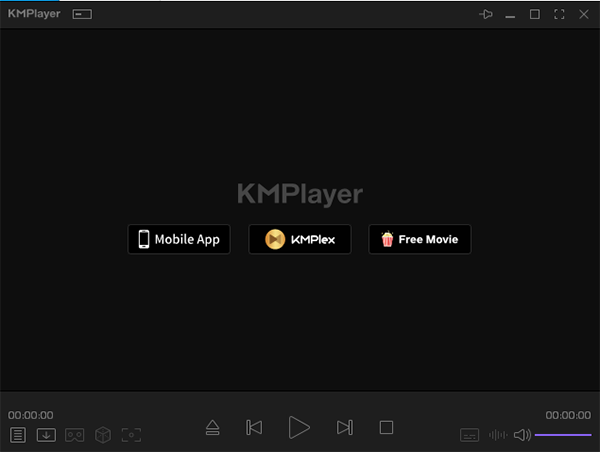The height and width of the screenshot is (452, 600).
Task: Click the screen capture icon
Action: 131,435
